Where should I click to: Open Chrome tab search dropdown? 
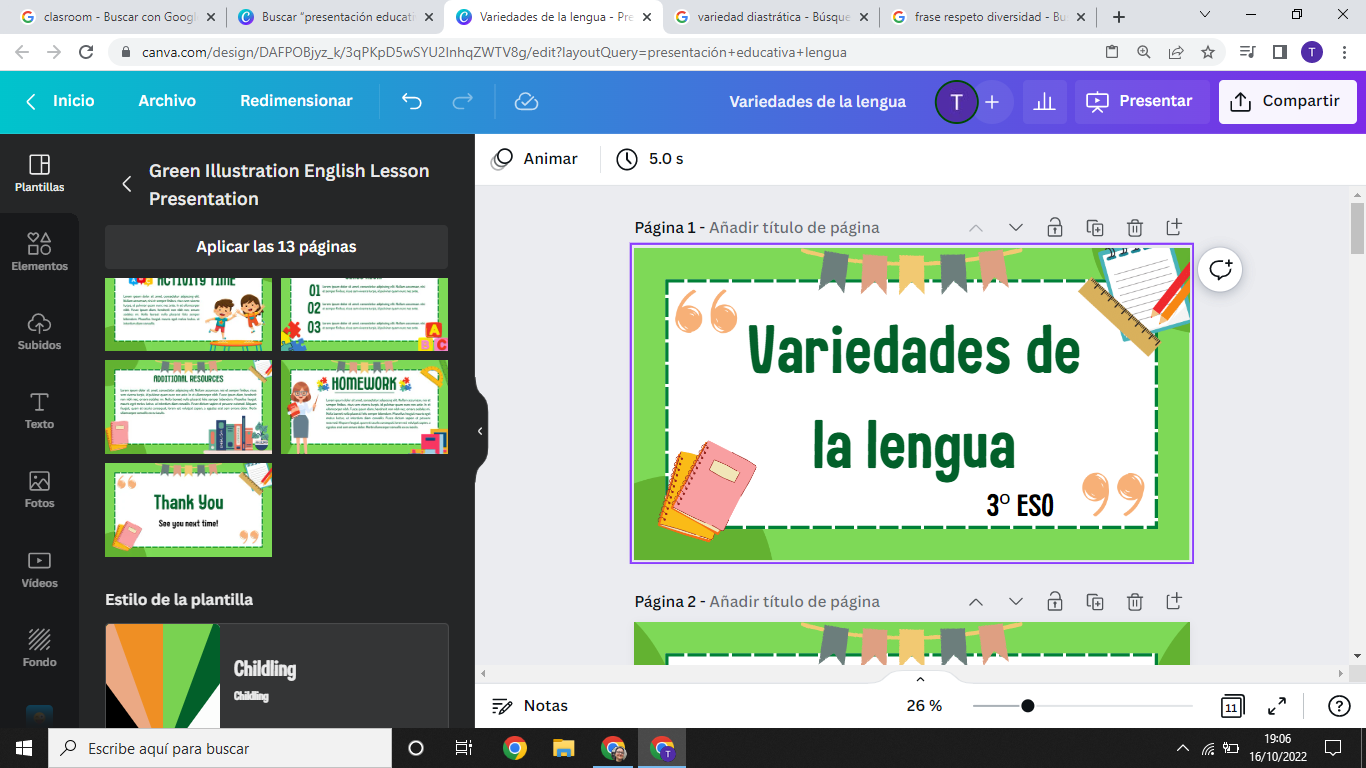1205,15
